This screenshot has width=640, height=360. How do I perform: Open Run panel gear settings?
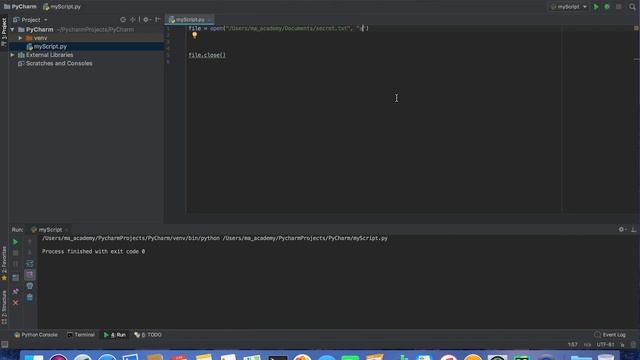coord(622,230)
